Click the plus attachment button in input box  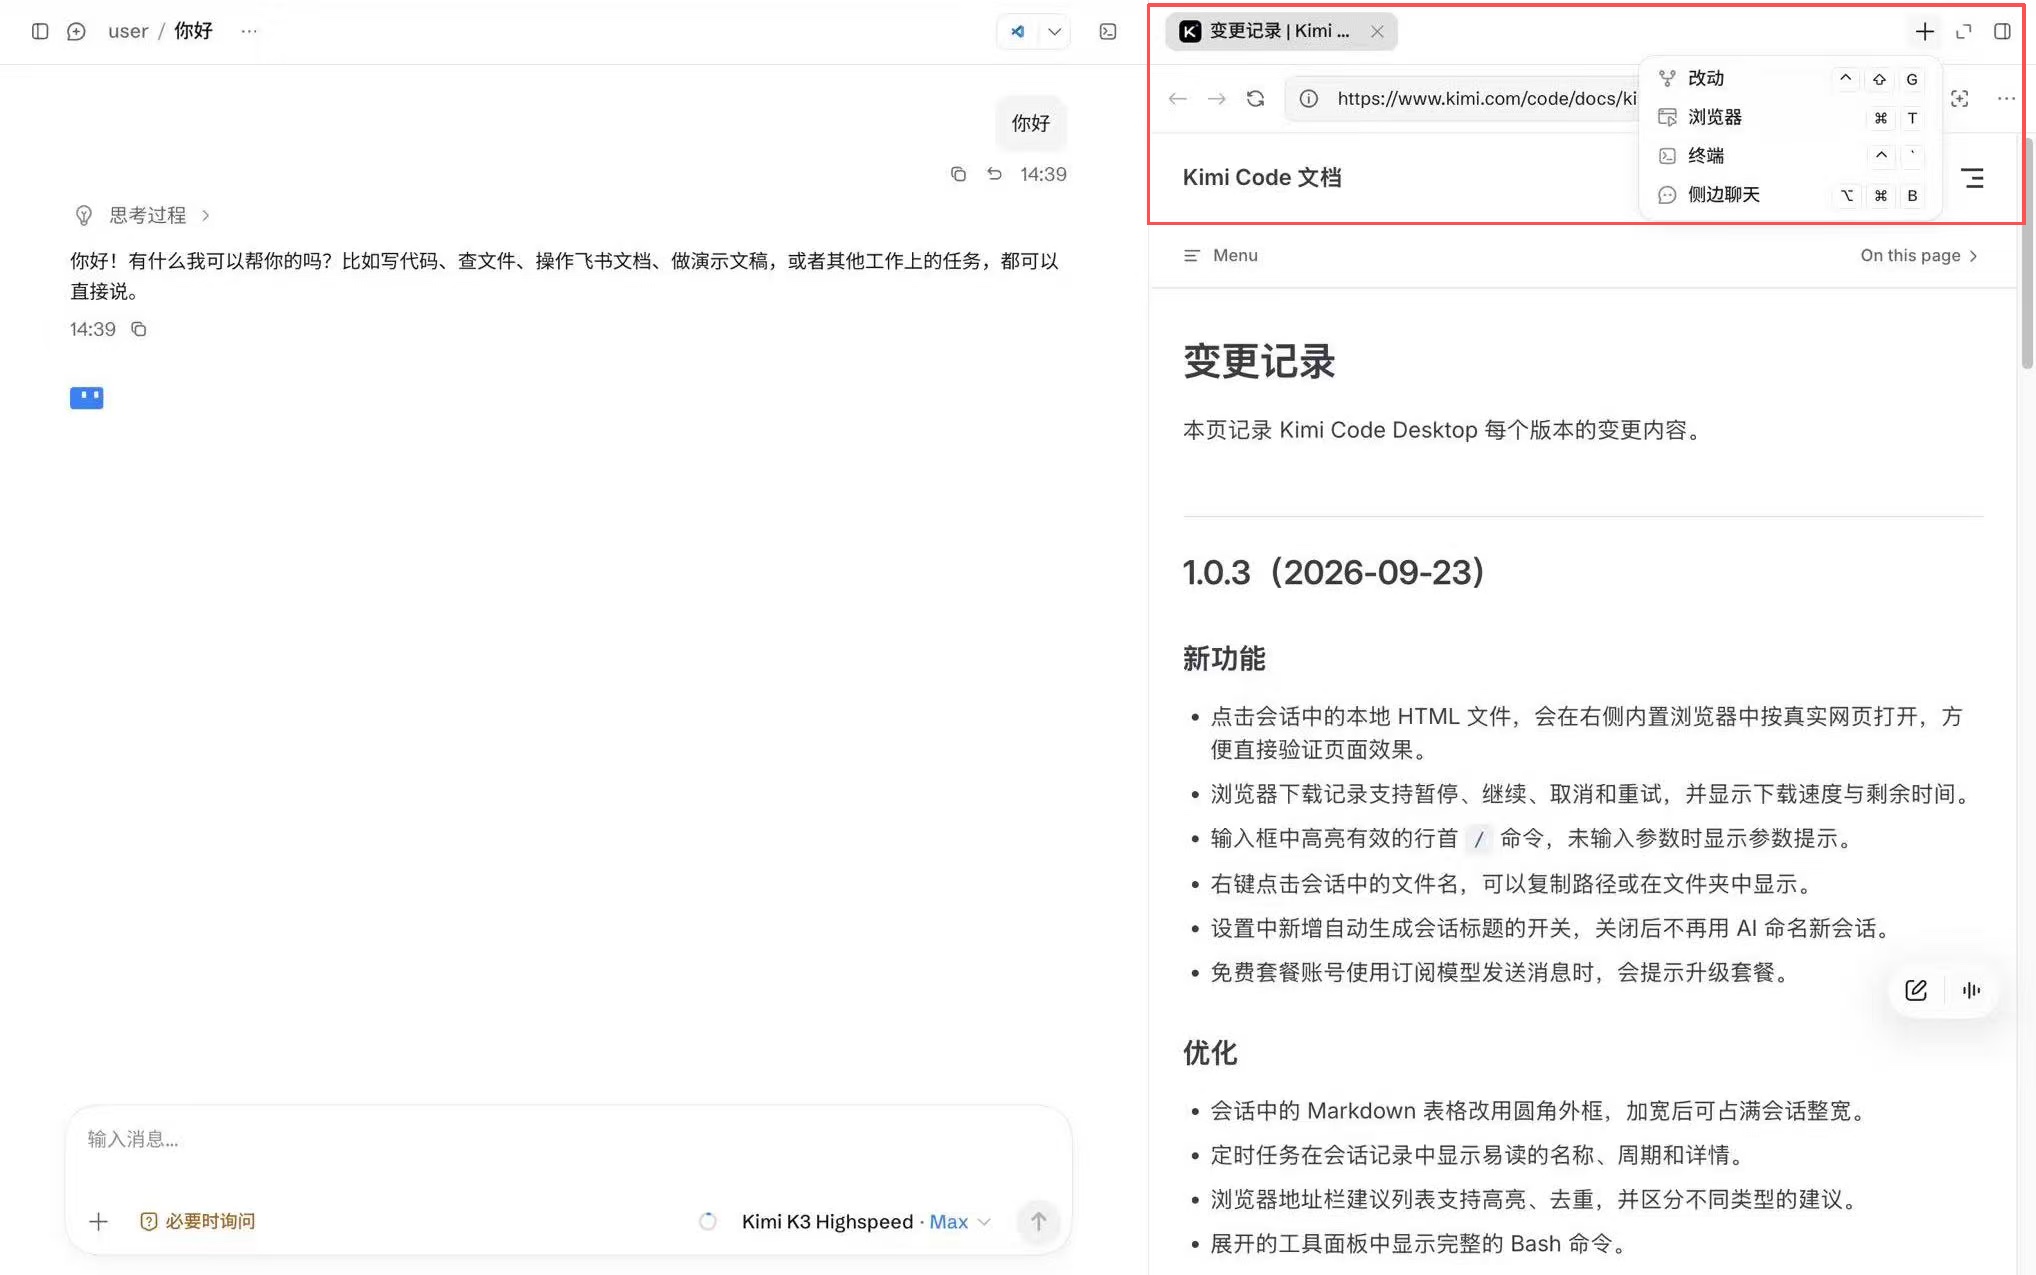click(x=98, y=1221)
